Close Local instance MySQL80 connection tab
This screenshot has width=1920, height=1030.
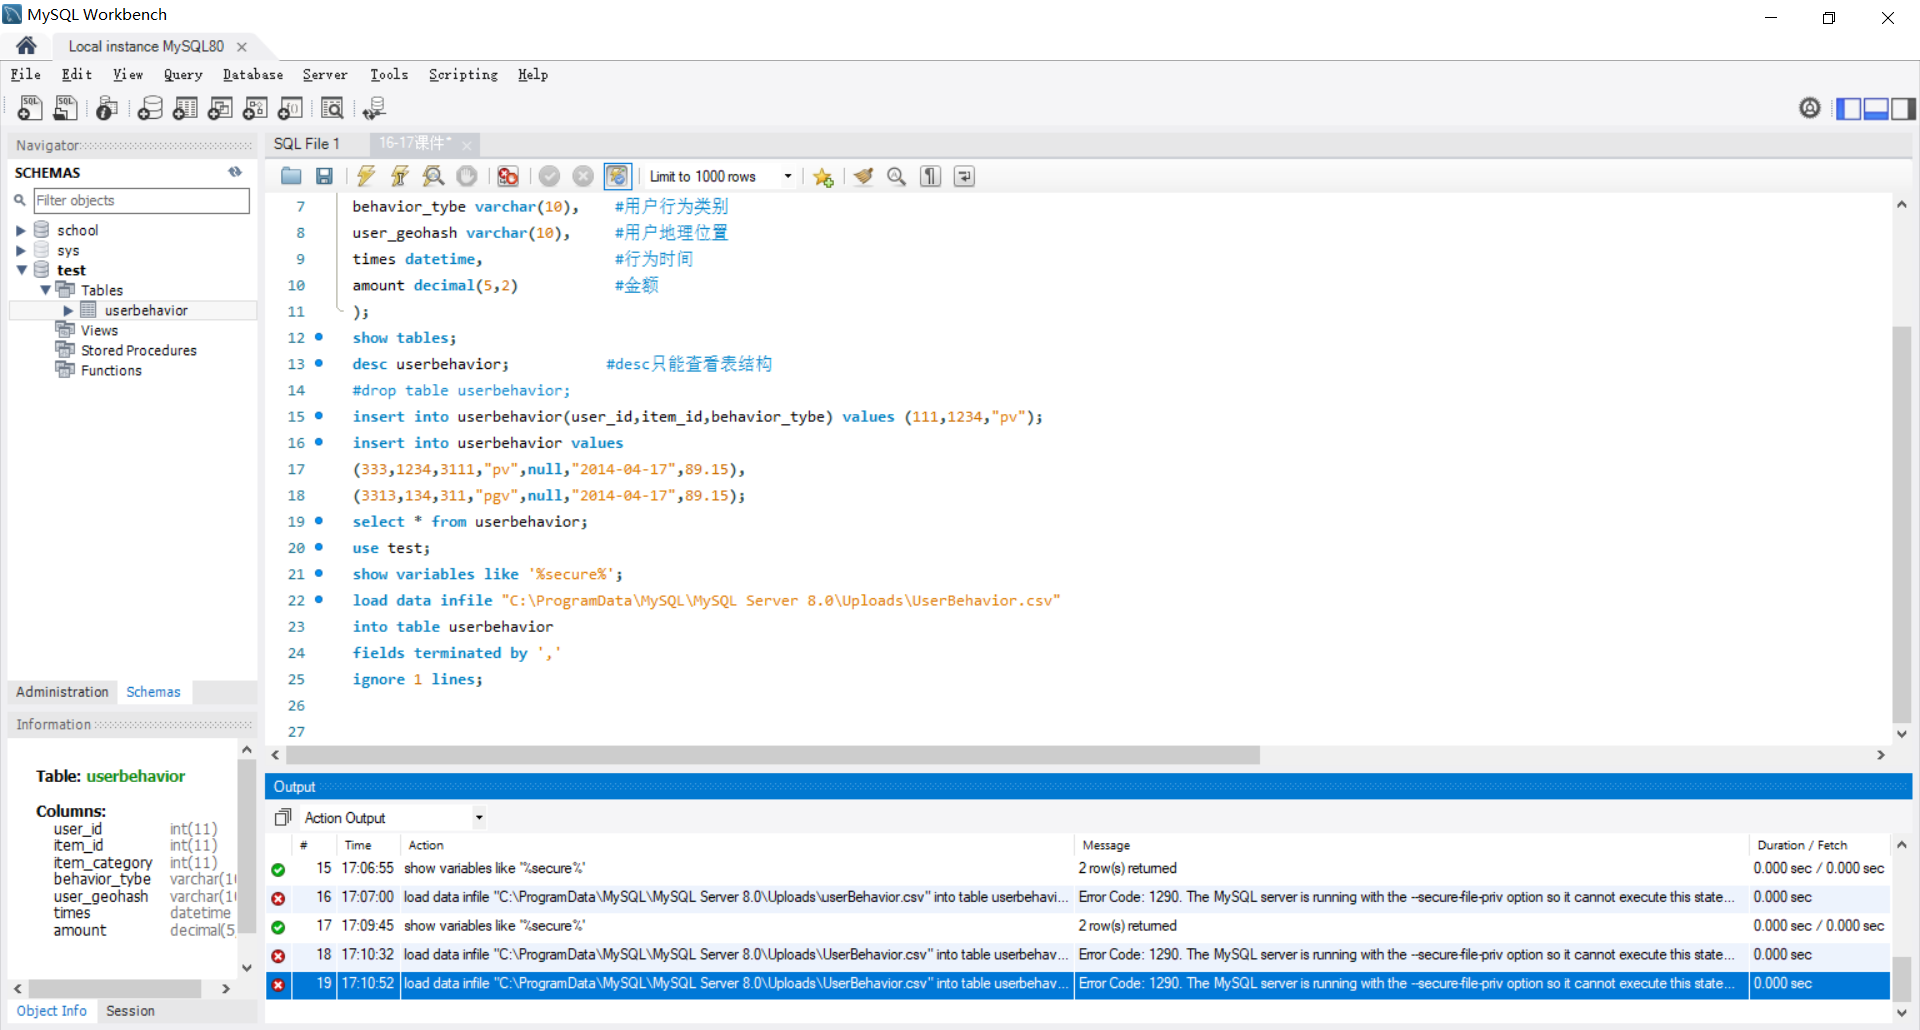tap(241, 46)
